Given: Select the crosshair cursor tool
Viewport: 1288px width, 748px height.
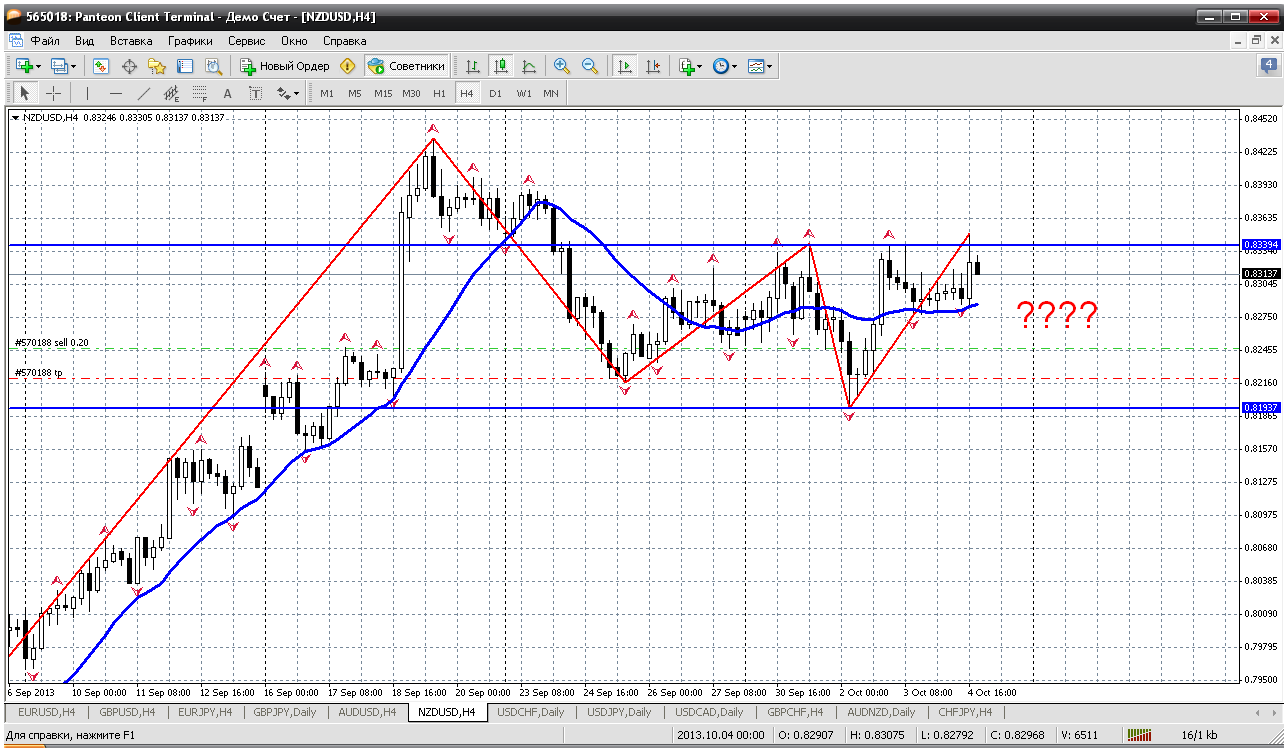Looking at the screenshot, I should point(53,93).
